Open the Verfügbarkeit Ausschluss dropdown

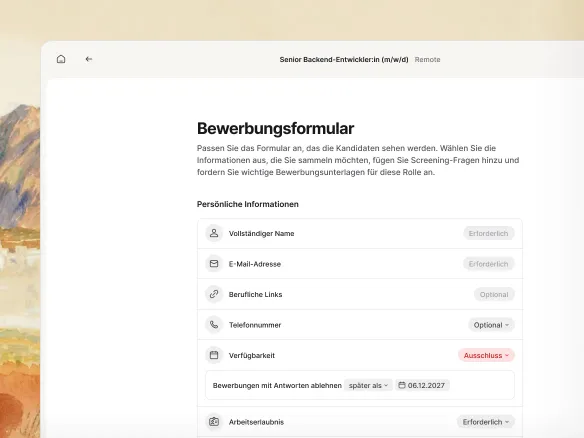(x=486, y=355)
